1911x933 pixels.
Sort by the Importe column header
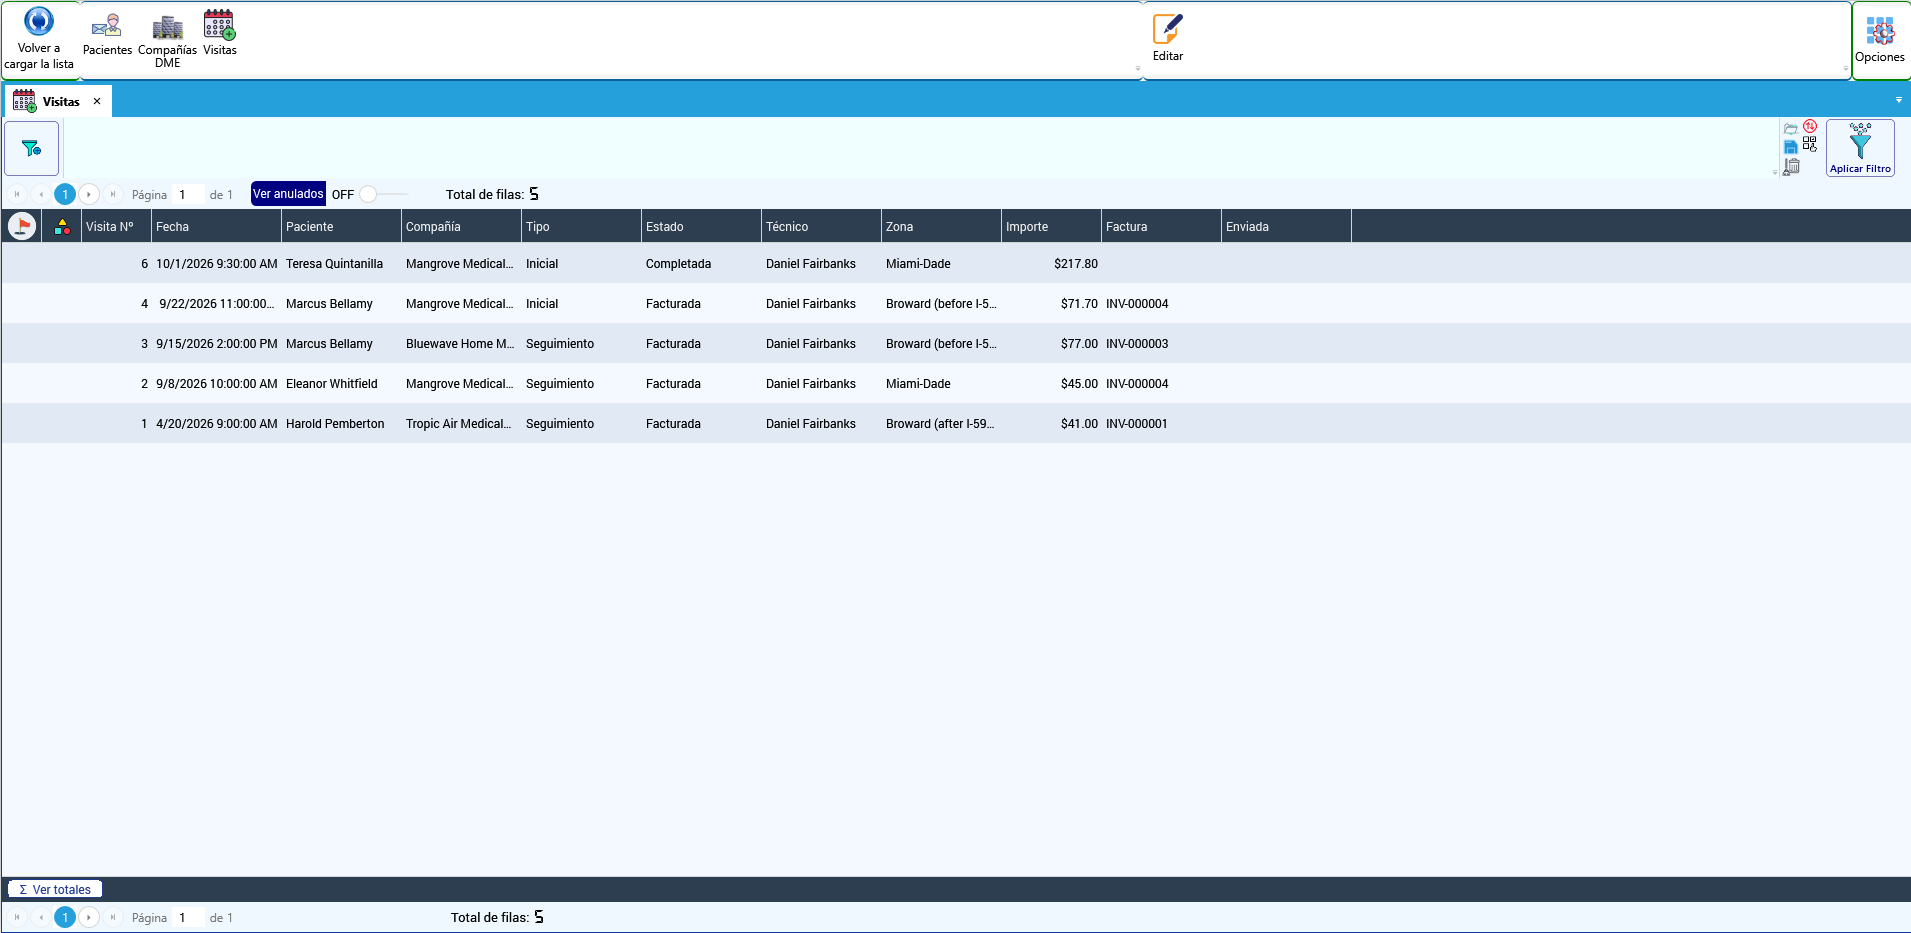point(1051,226)
